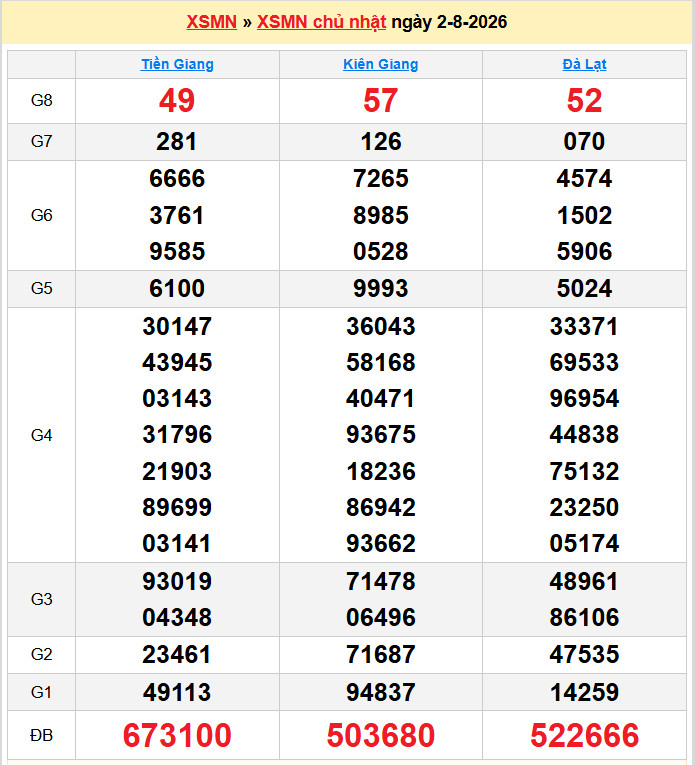Screen dimensions: 695x765
Task: Click the G6 number 9585
Action: tap(177, 252)
